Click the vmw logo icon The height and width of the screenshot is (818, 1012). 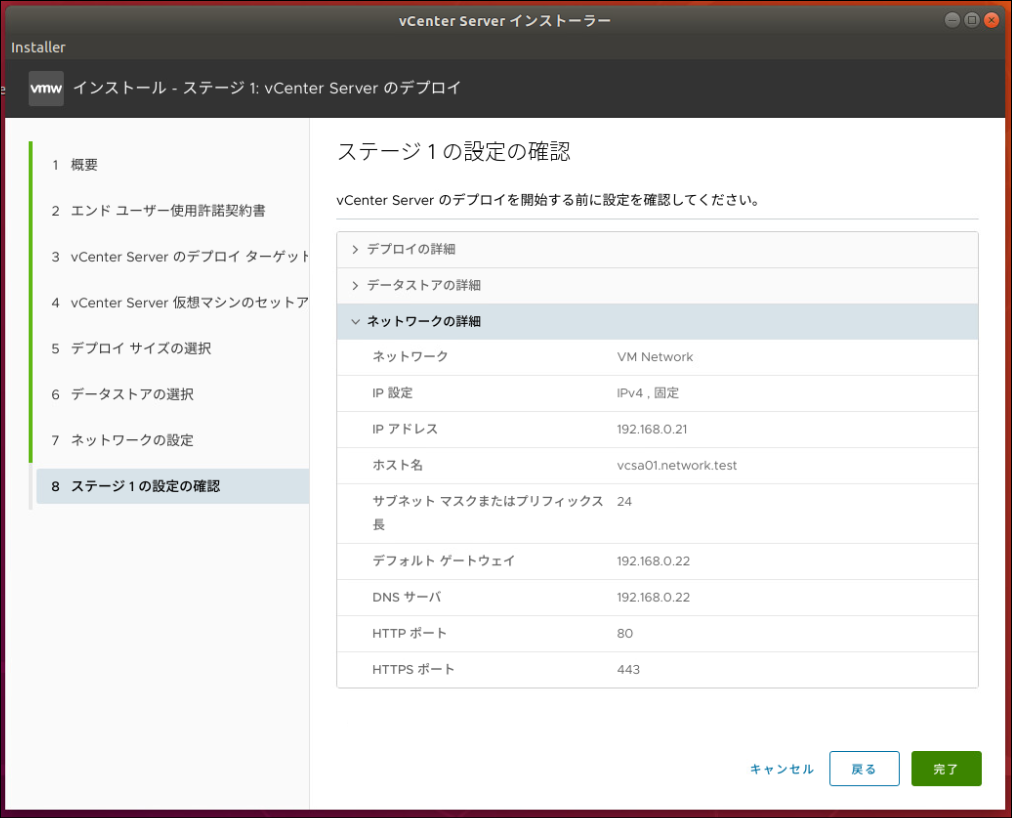[x=46, y=88]
